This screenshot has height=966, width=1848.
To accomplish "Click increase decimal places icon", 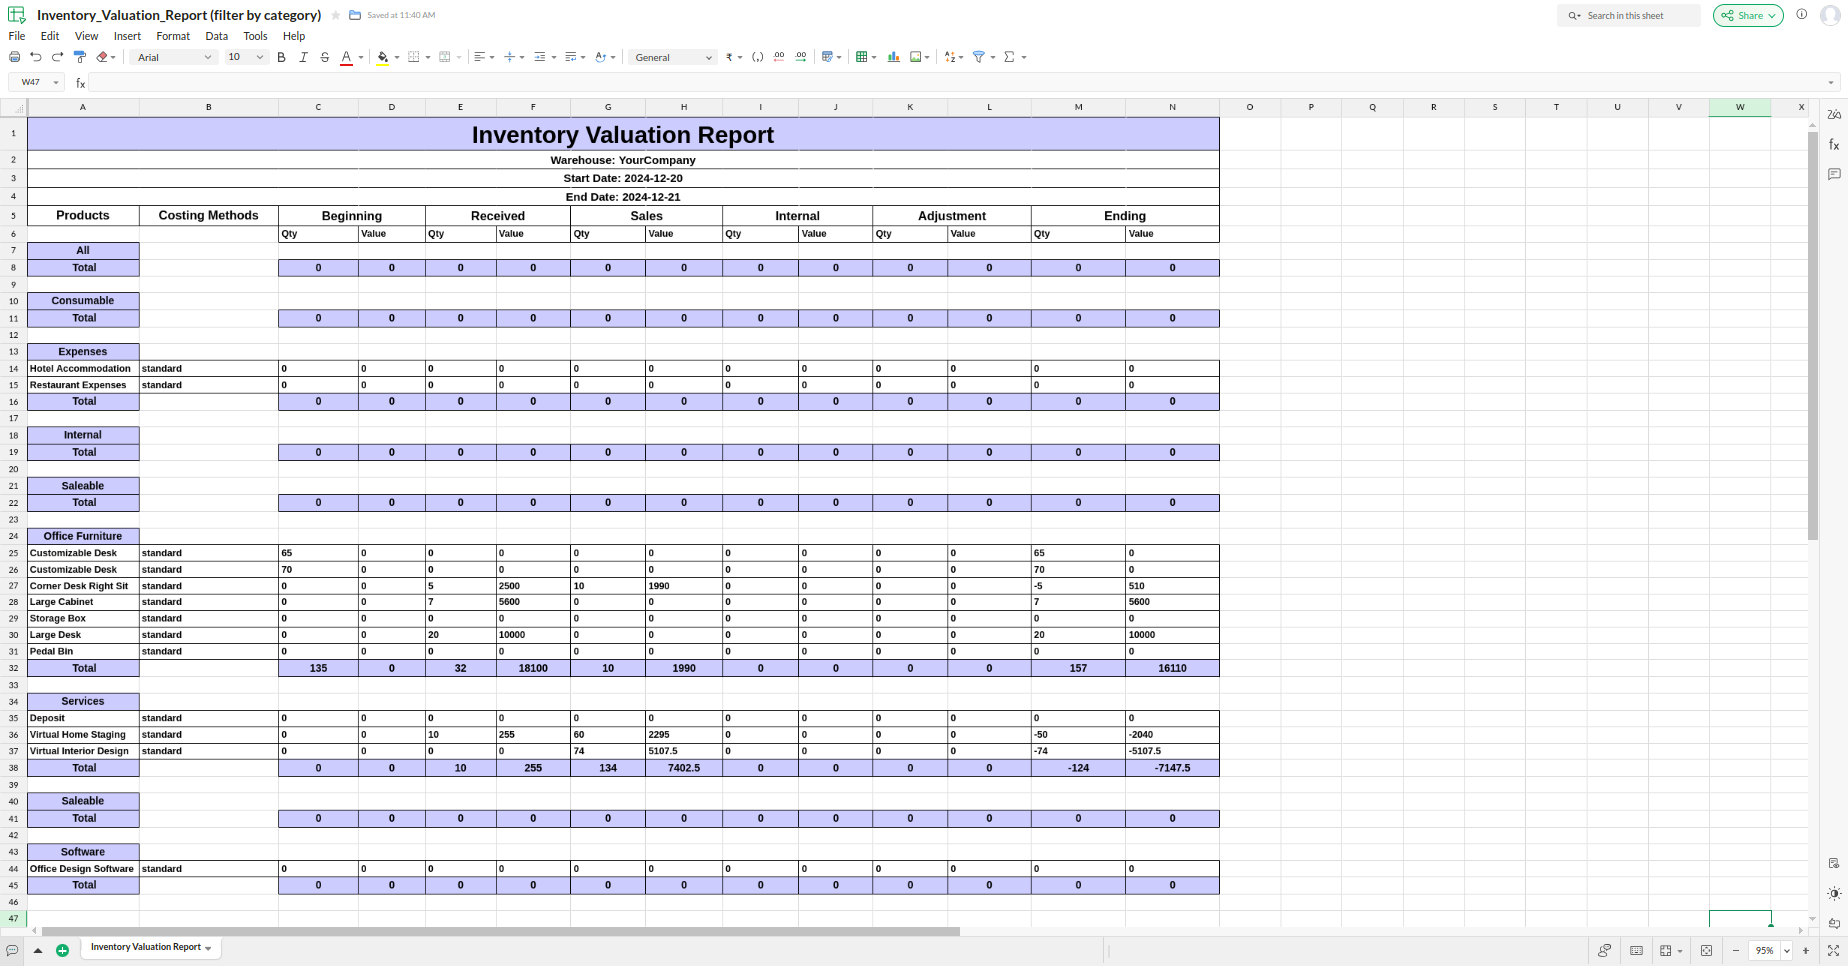I will coord(801,57).
